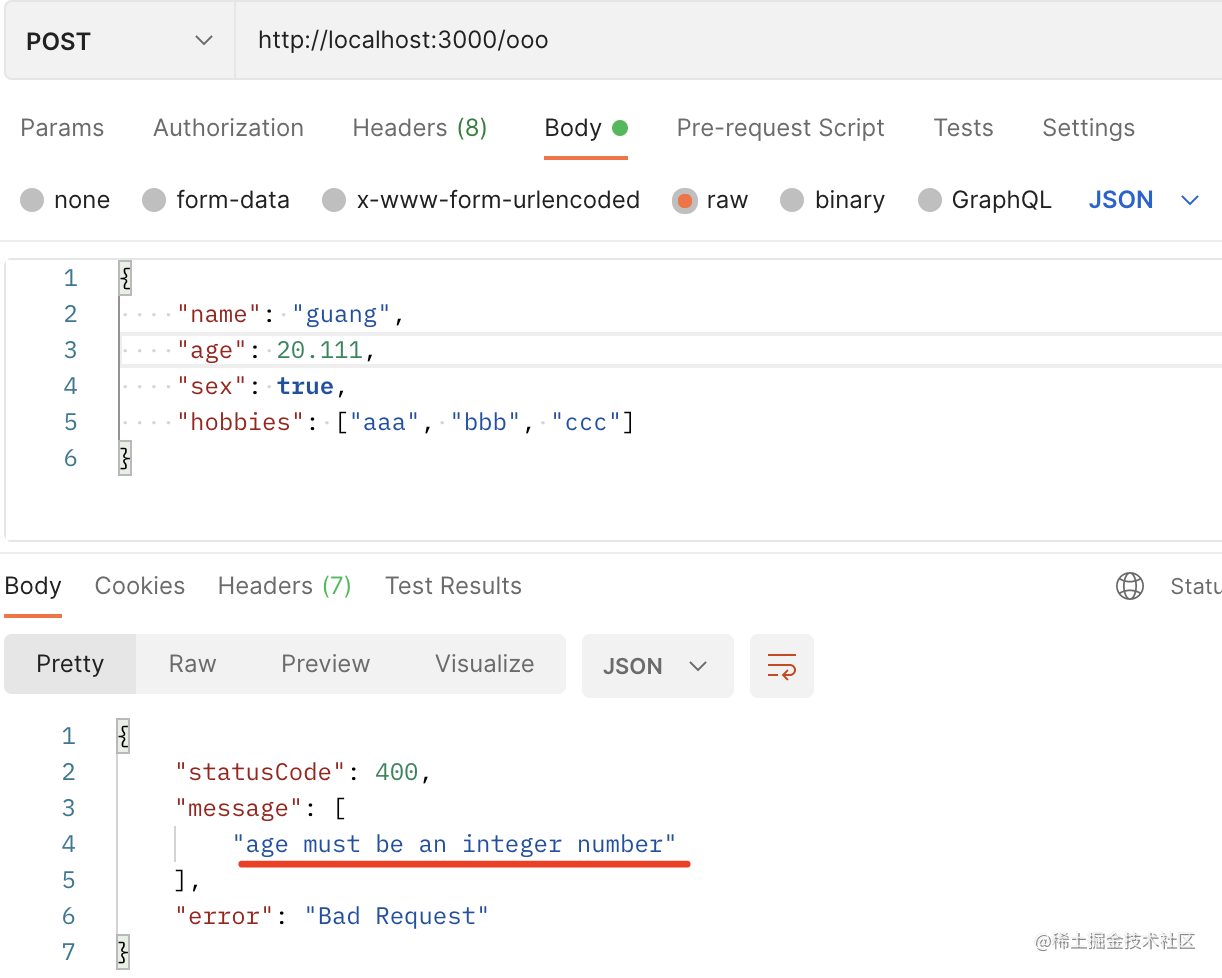Select the none body radio button

coord(32,200)
